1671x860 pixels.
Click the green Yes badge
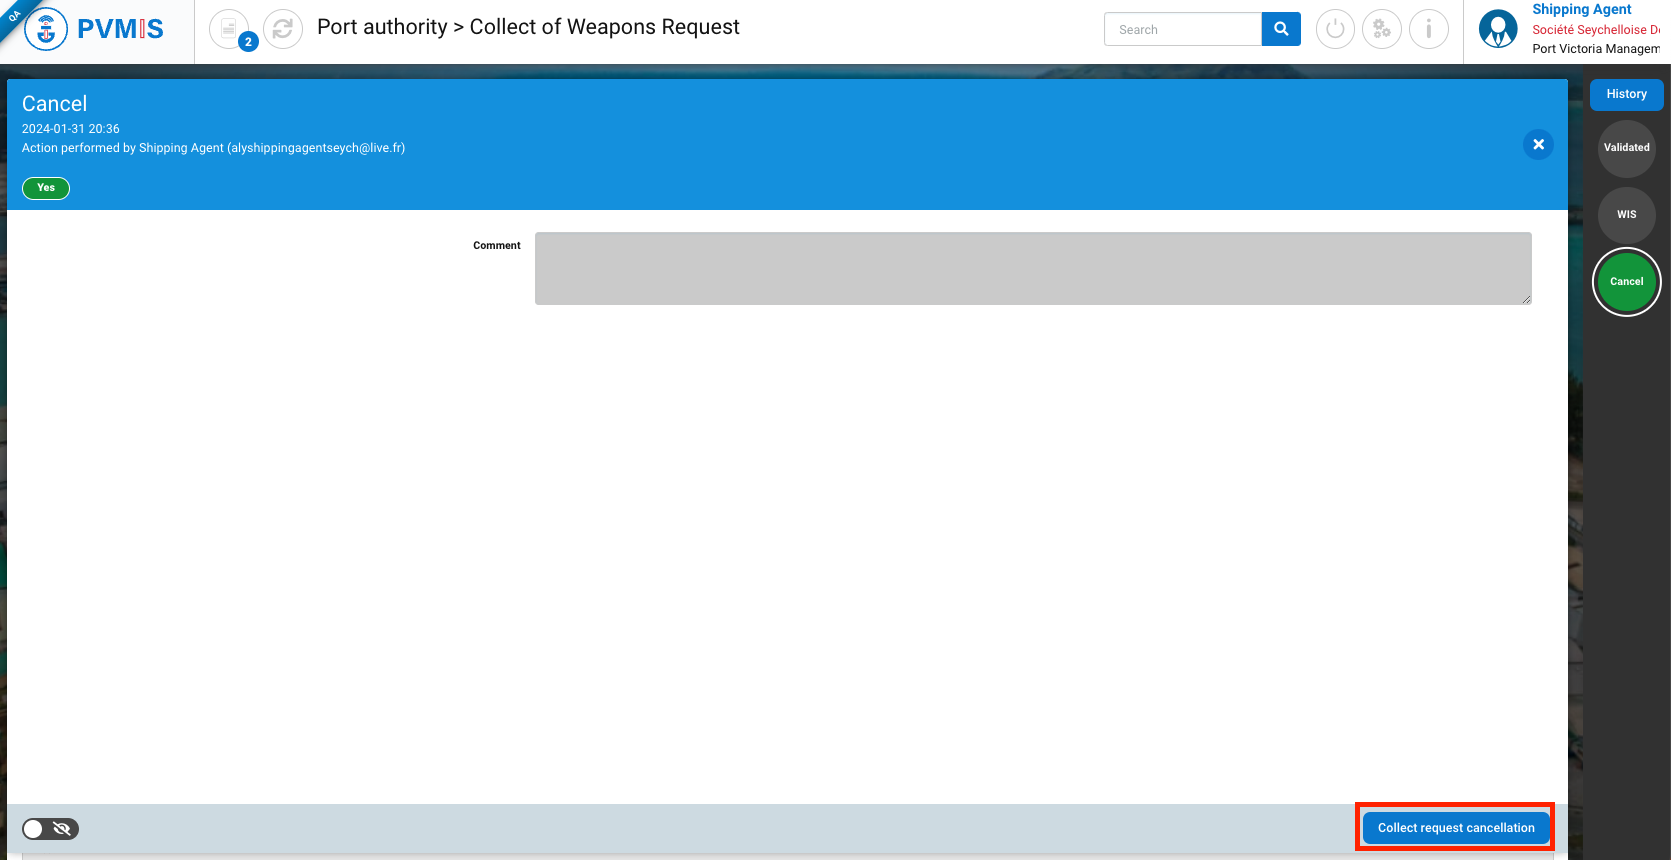[x=46, y=188]
